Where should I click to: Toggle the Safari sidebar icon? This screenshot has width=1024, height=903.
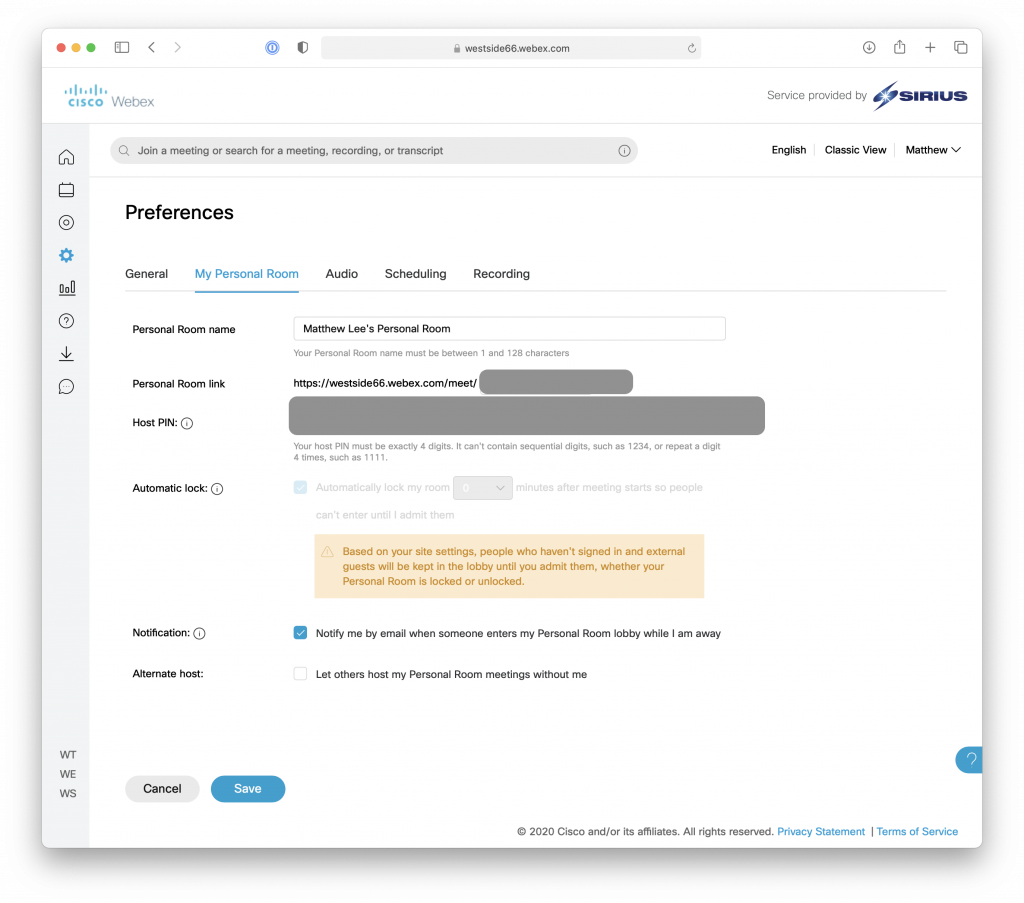(122, 48)
